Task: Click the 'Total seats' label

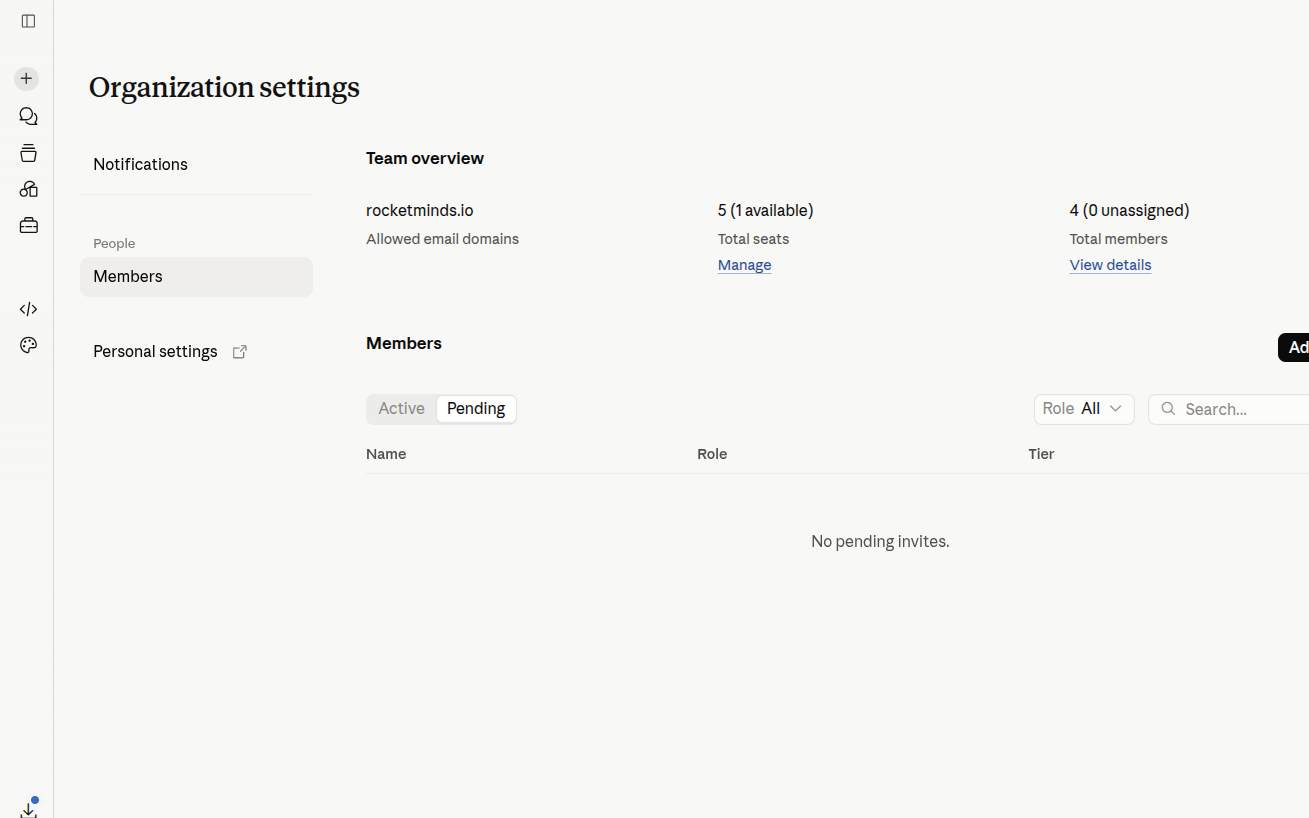Action: coord(754,239)
